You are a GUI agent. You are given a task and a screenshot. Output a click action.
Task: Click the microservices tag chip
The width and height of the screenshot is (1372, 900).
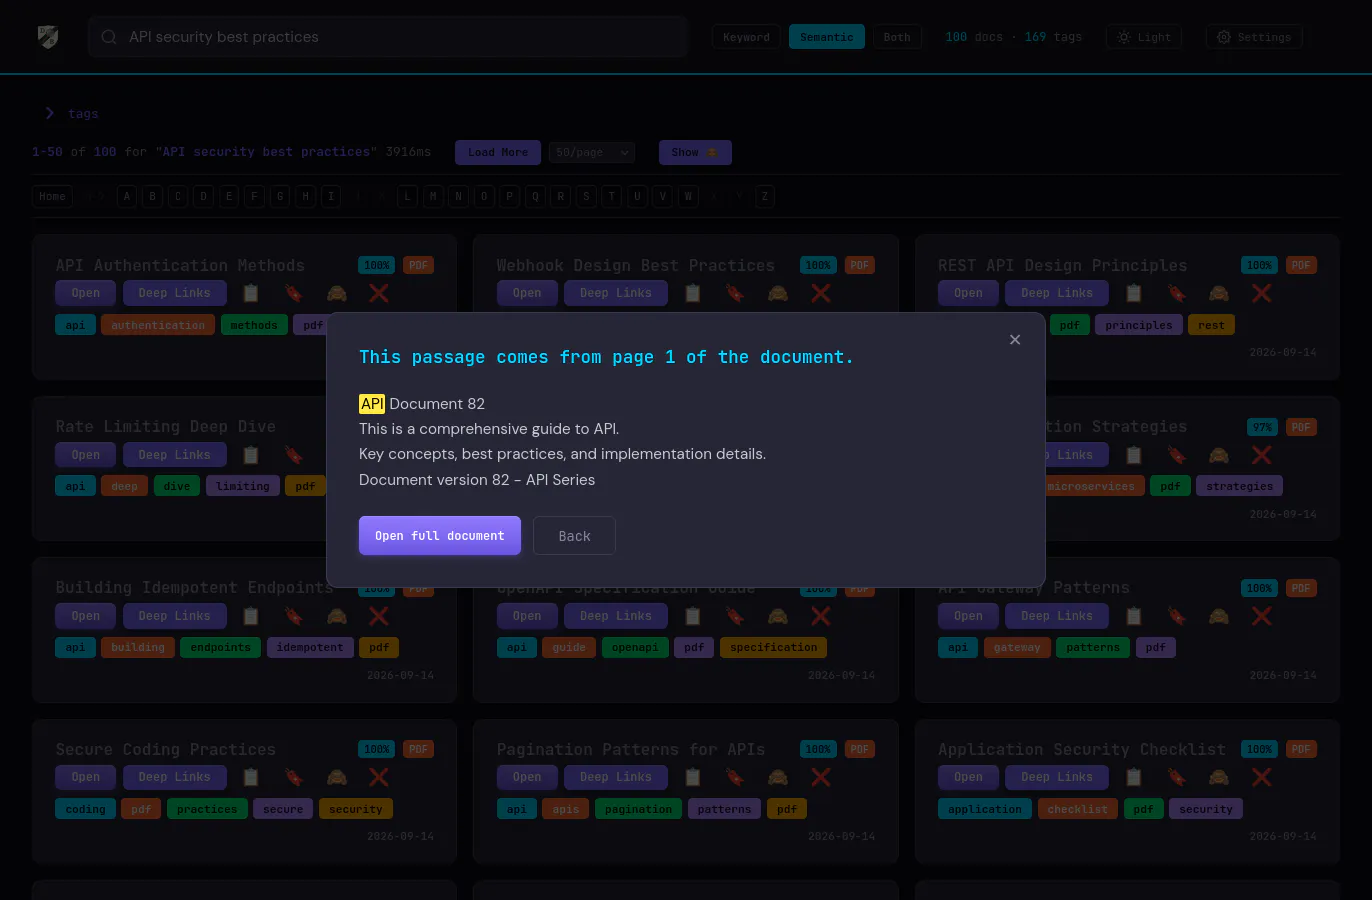1091,486
